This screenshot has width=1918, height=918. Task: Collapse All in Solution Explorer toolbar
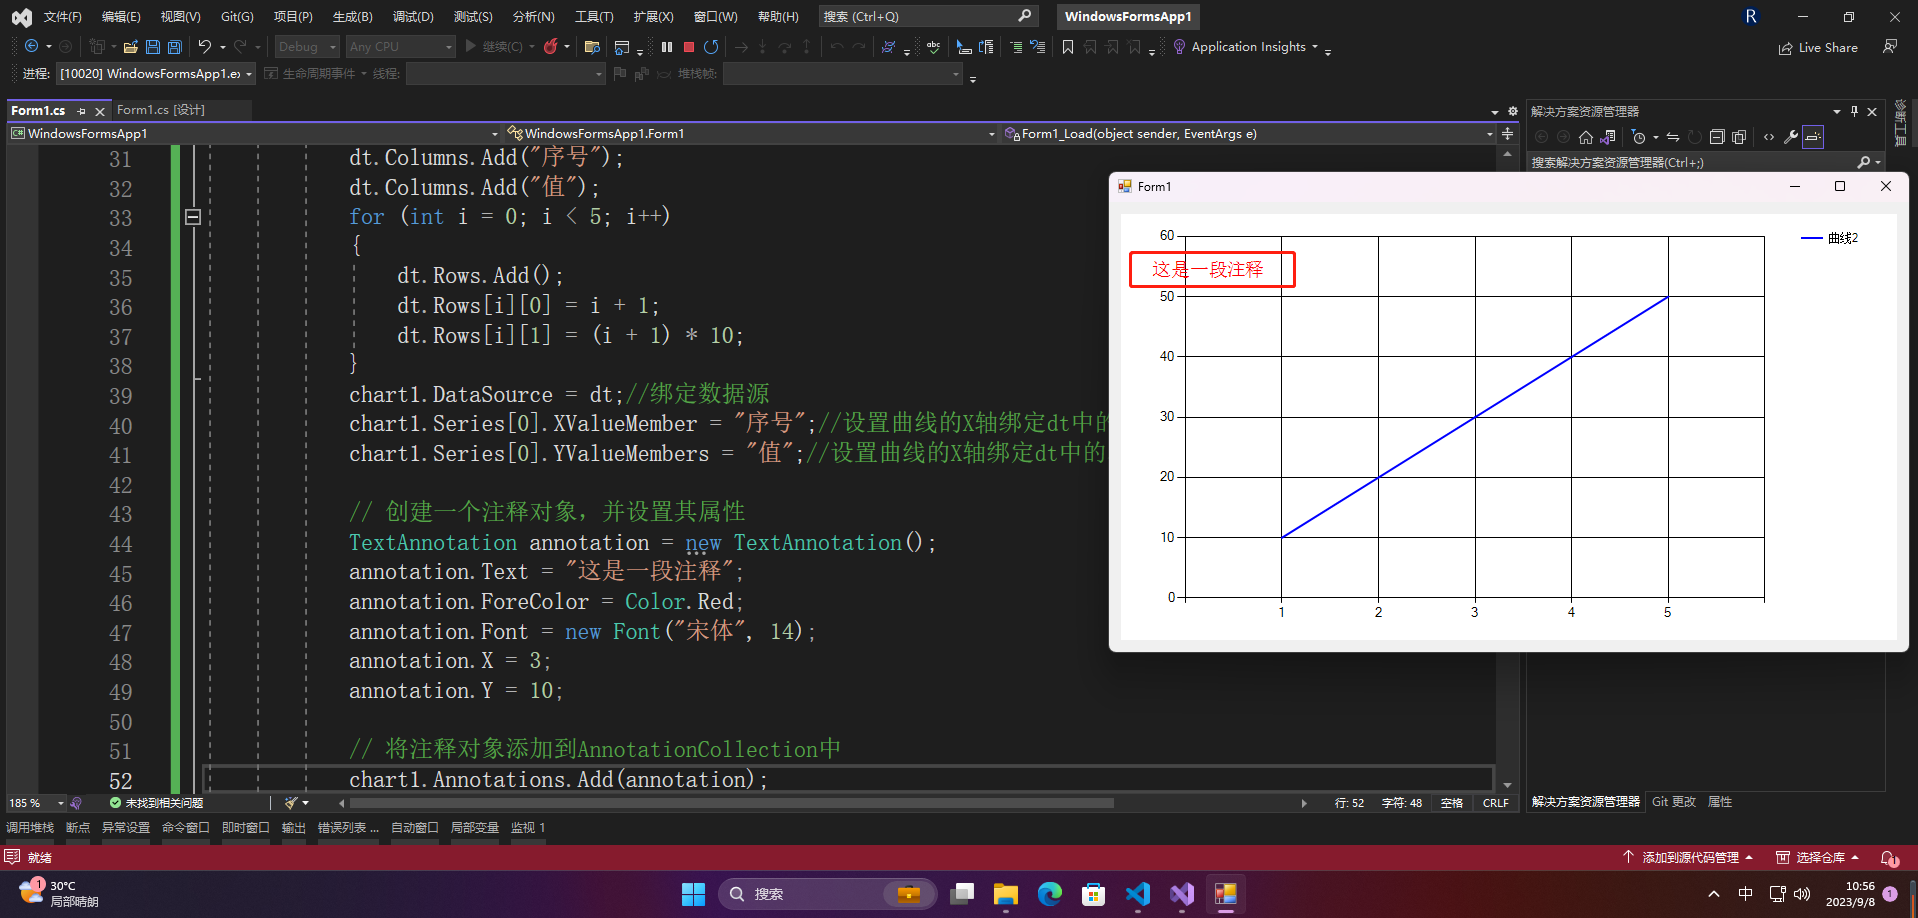tap(1717, 137)
